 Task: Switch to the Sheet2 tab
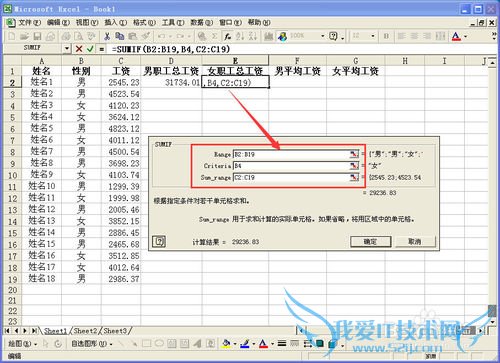(85, 331)
